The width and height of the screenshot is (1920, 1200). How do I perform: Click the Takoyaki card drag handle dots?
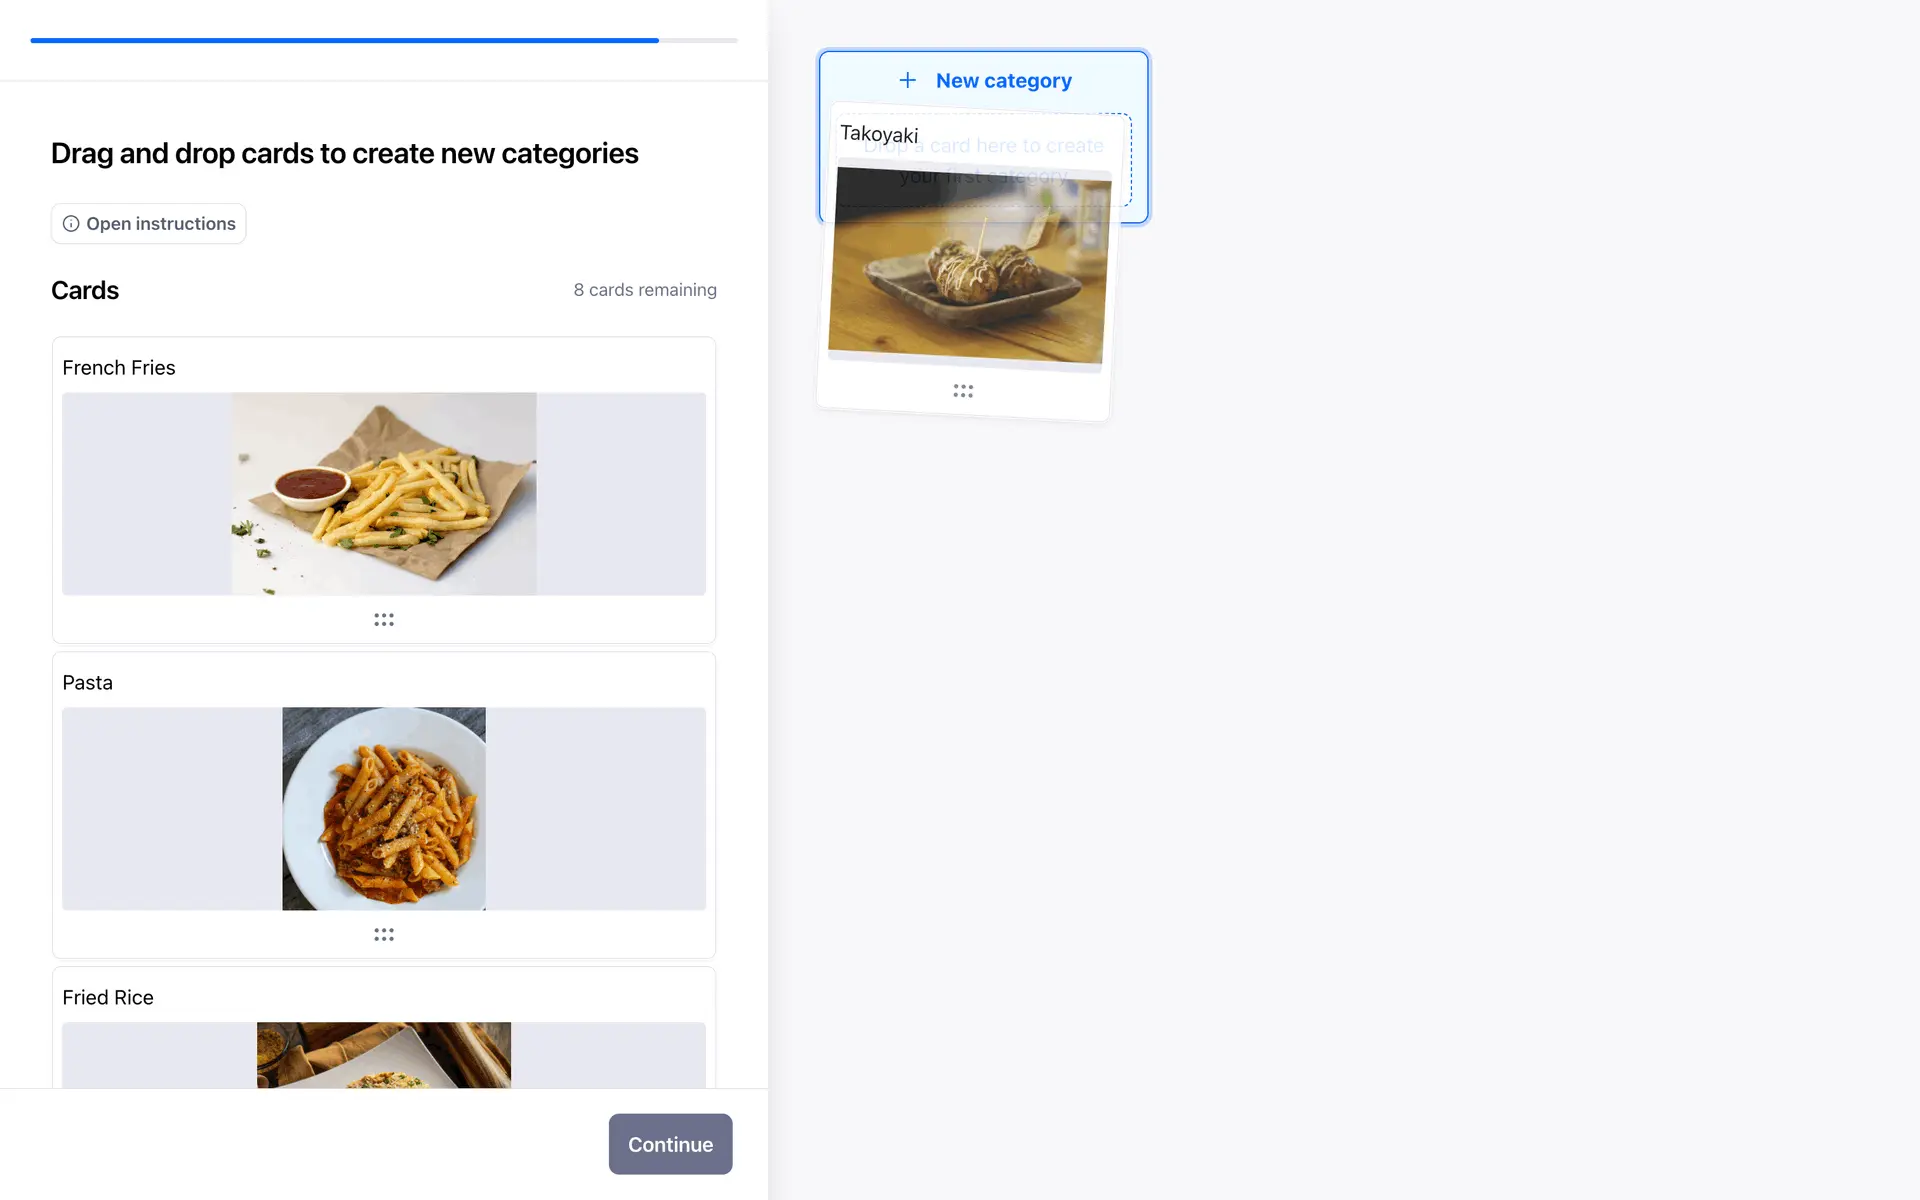963,391
